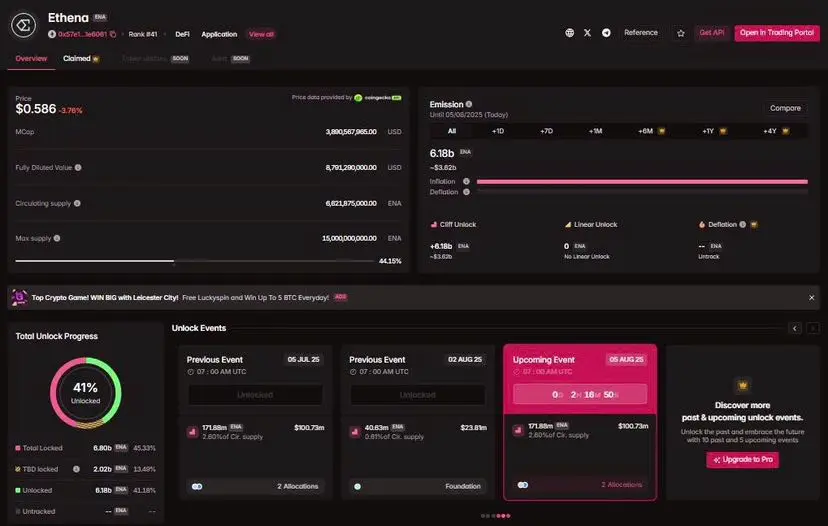The height and width of the screenshot is (526, 828).
Task: Open the website globe icon
Action: (x=569, y=33)
